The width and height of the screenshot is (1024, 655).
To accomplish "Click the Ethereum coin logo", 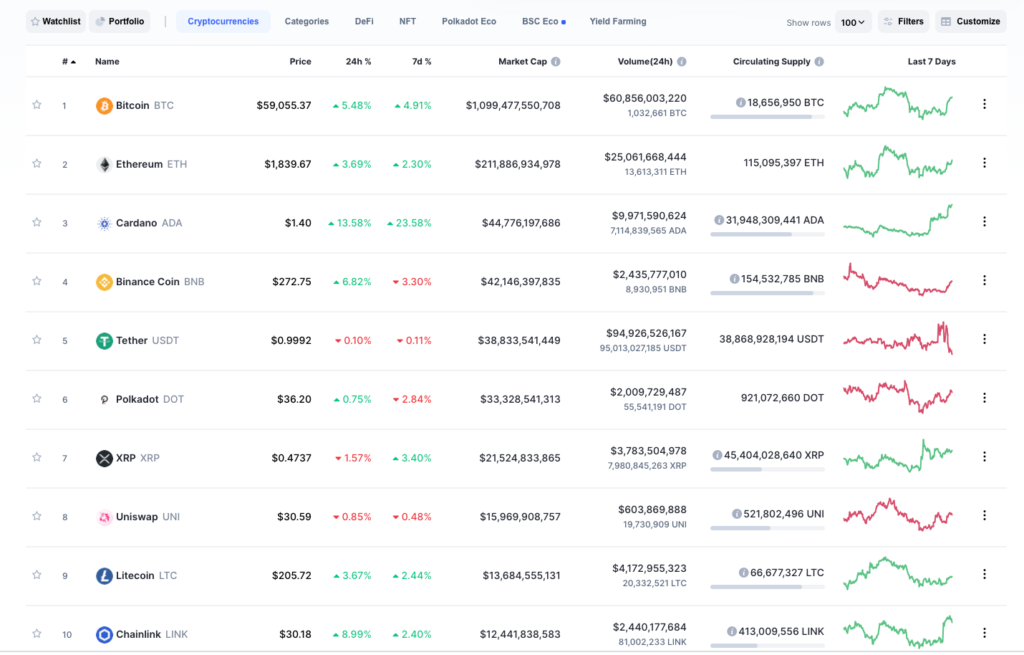I will [x=104, y=164].
